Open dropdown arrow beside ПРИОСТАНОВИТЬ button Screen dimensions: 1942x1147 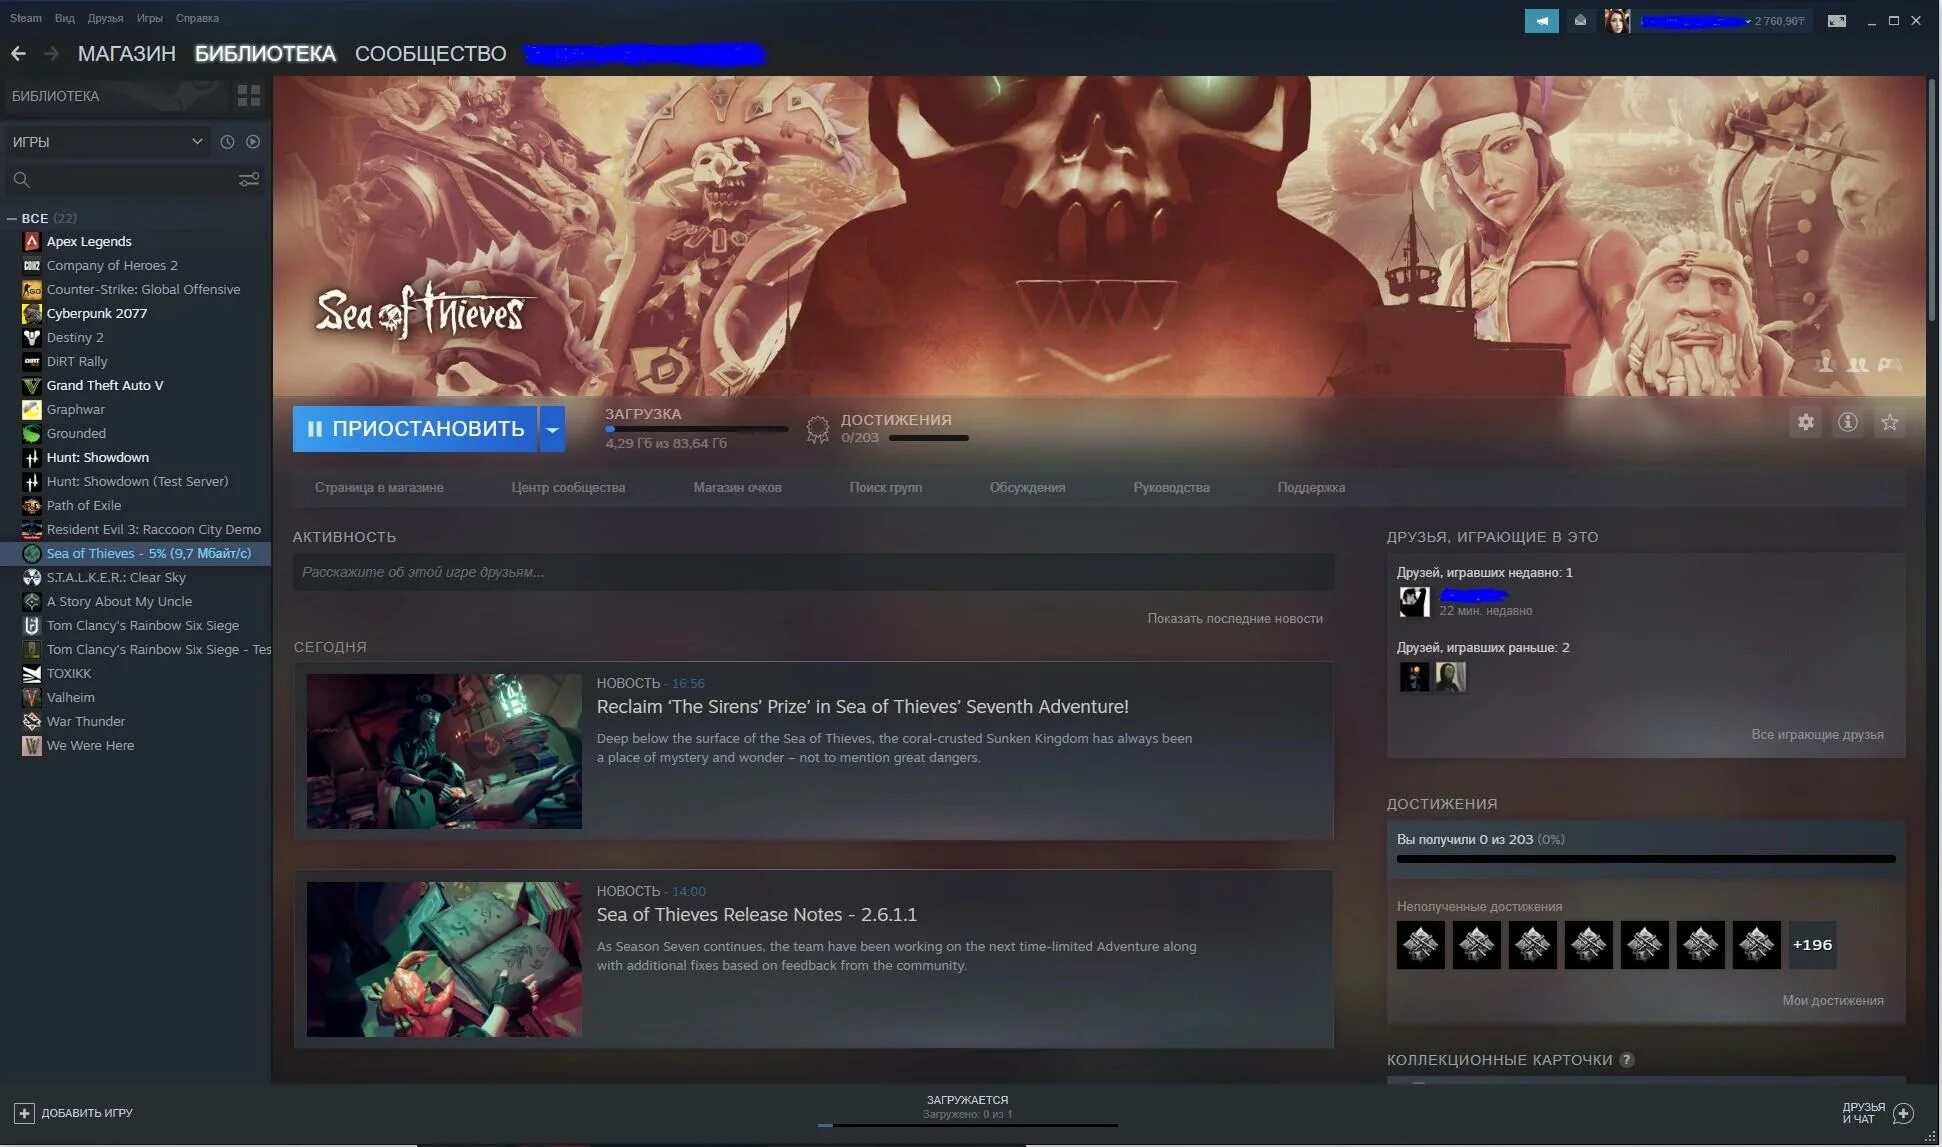552,429
